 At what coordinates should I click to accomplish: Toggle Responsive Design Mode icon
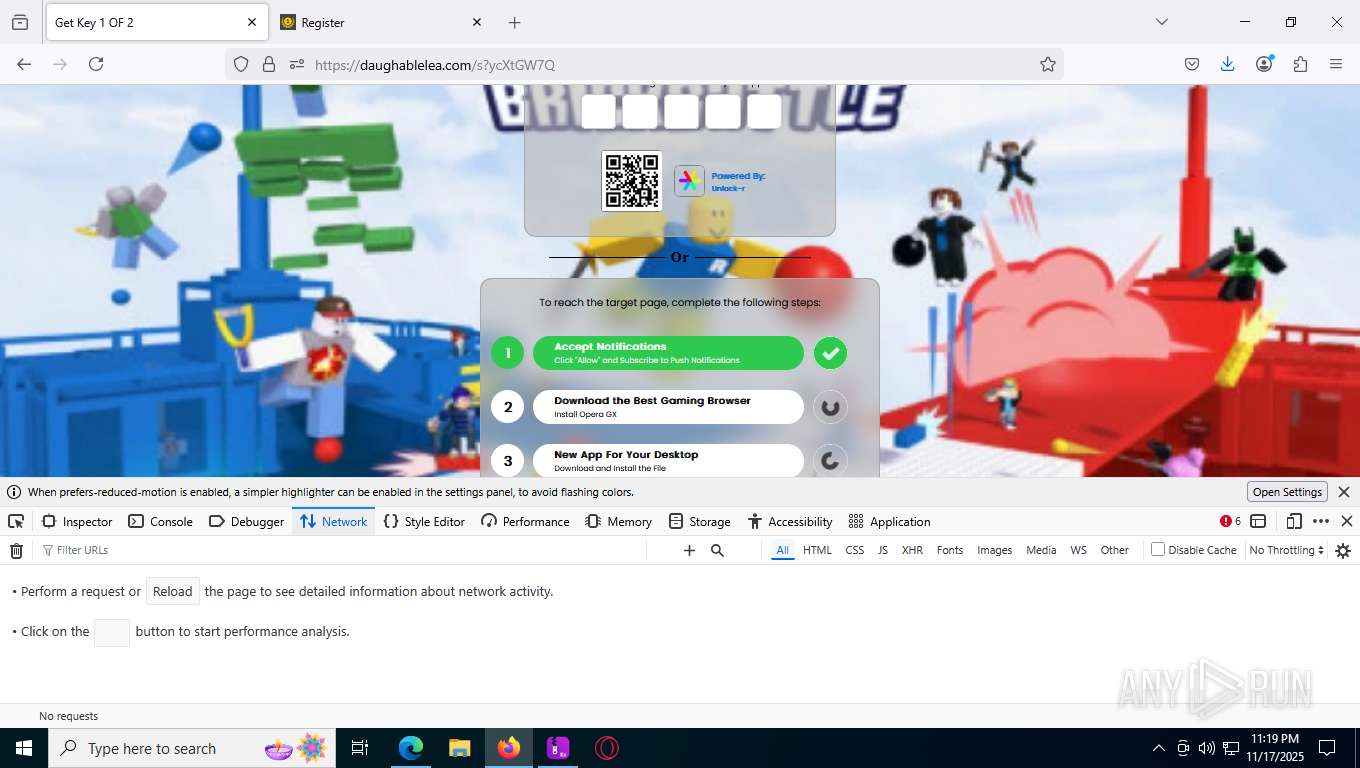pyautogui.click(x=1294, y=521)
